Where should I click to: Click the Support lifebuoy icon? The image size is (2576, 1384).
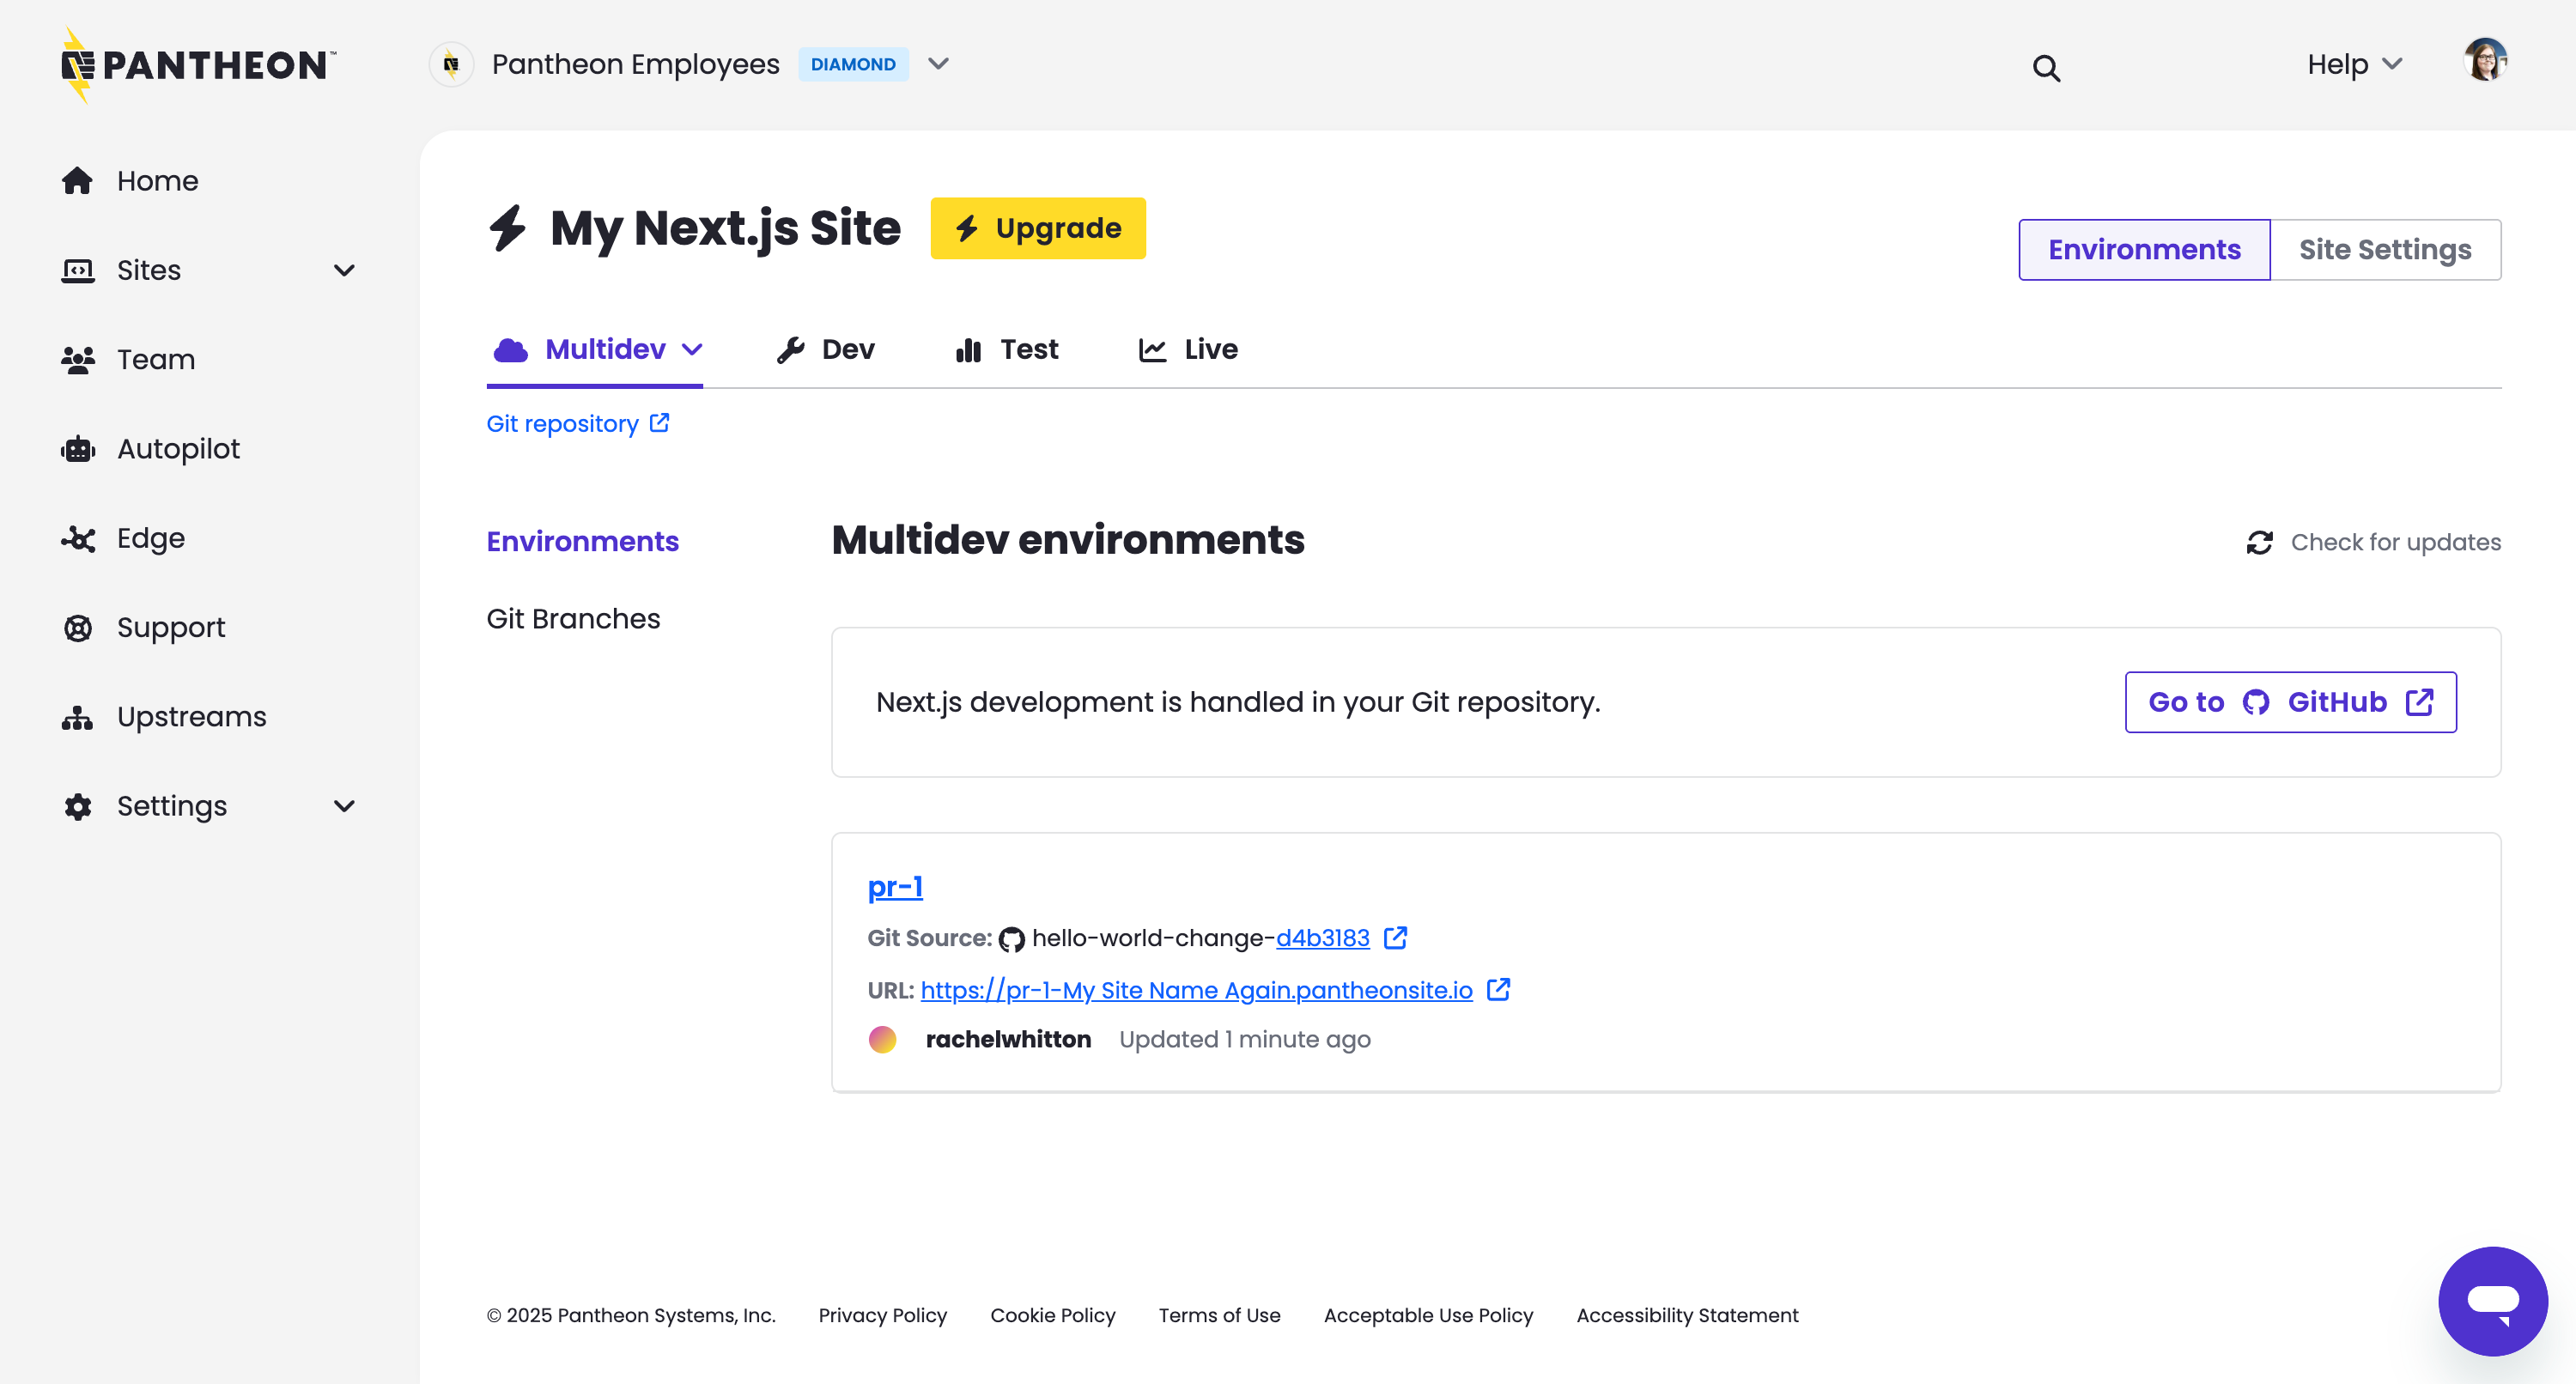77,628
